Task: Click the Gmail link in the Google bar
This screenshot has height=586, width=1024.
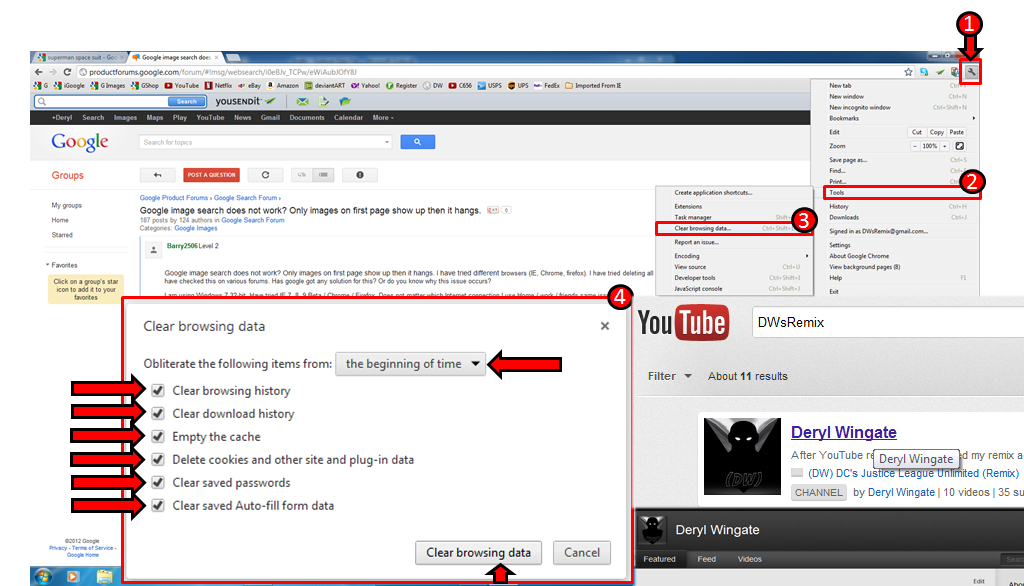Action: point(270,118)
